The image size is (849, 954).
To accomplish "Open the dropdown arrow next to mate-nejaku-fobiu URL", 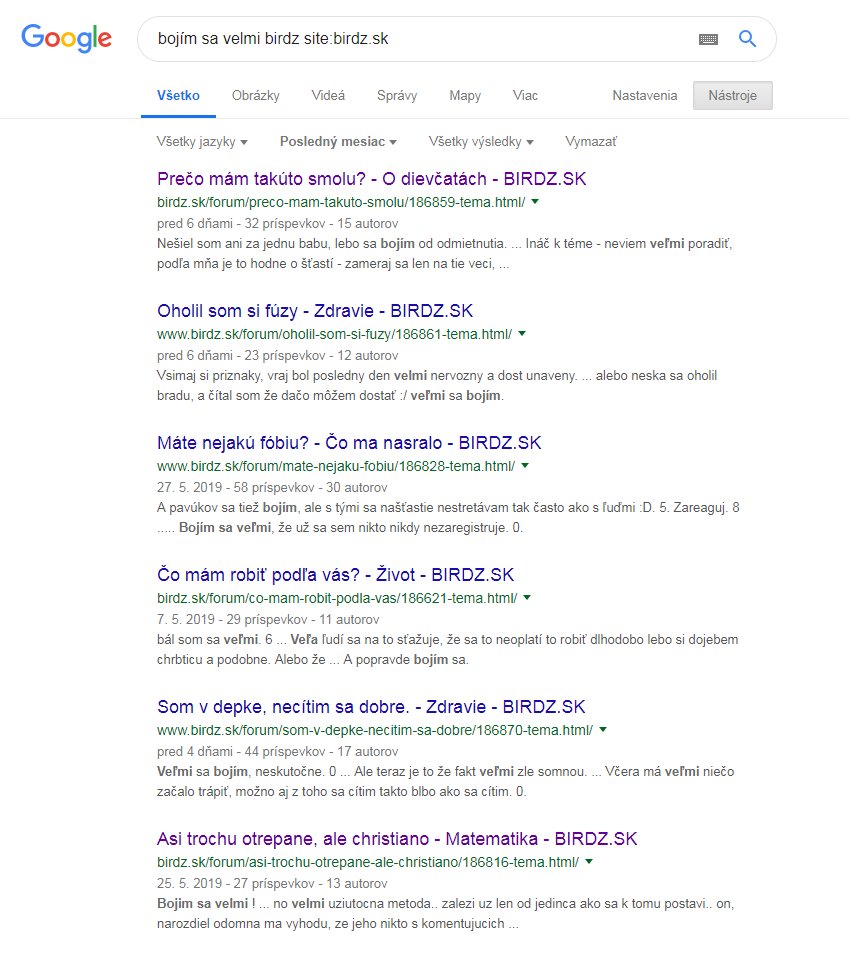I will click(525, 465).
